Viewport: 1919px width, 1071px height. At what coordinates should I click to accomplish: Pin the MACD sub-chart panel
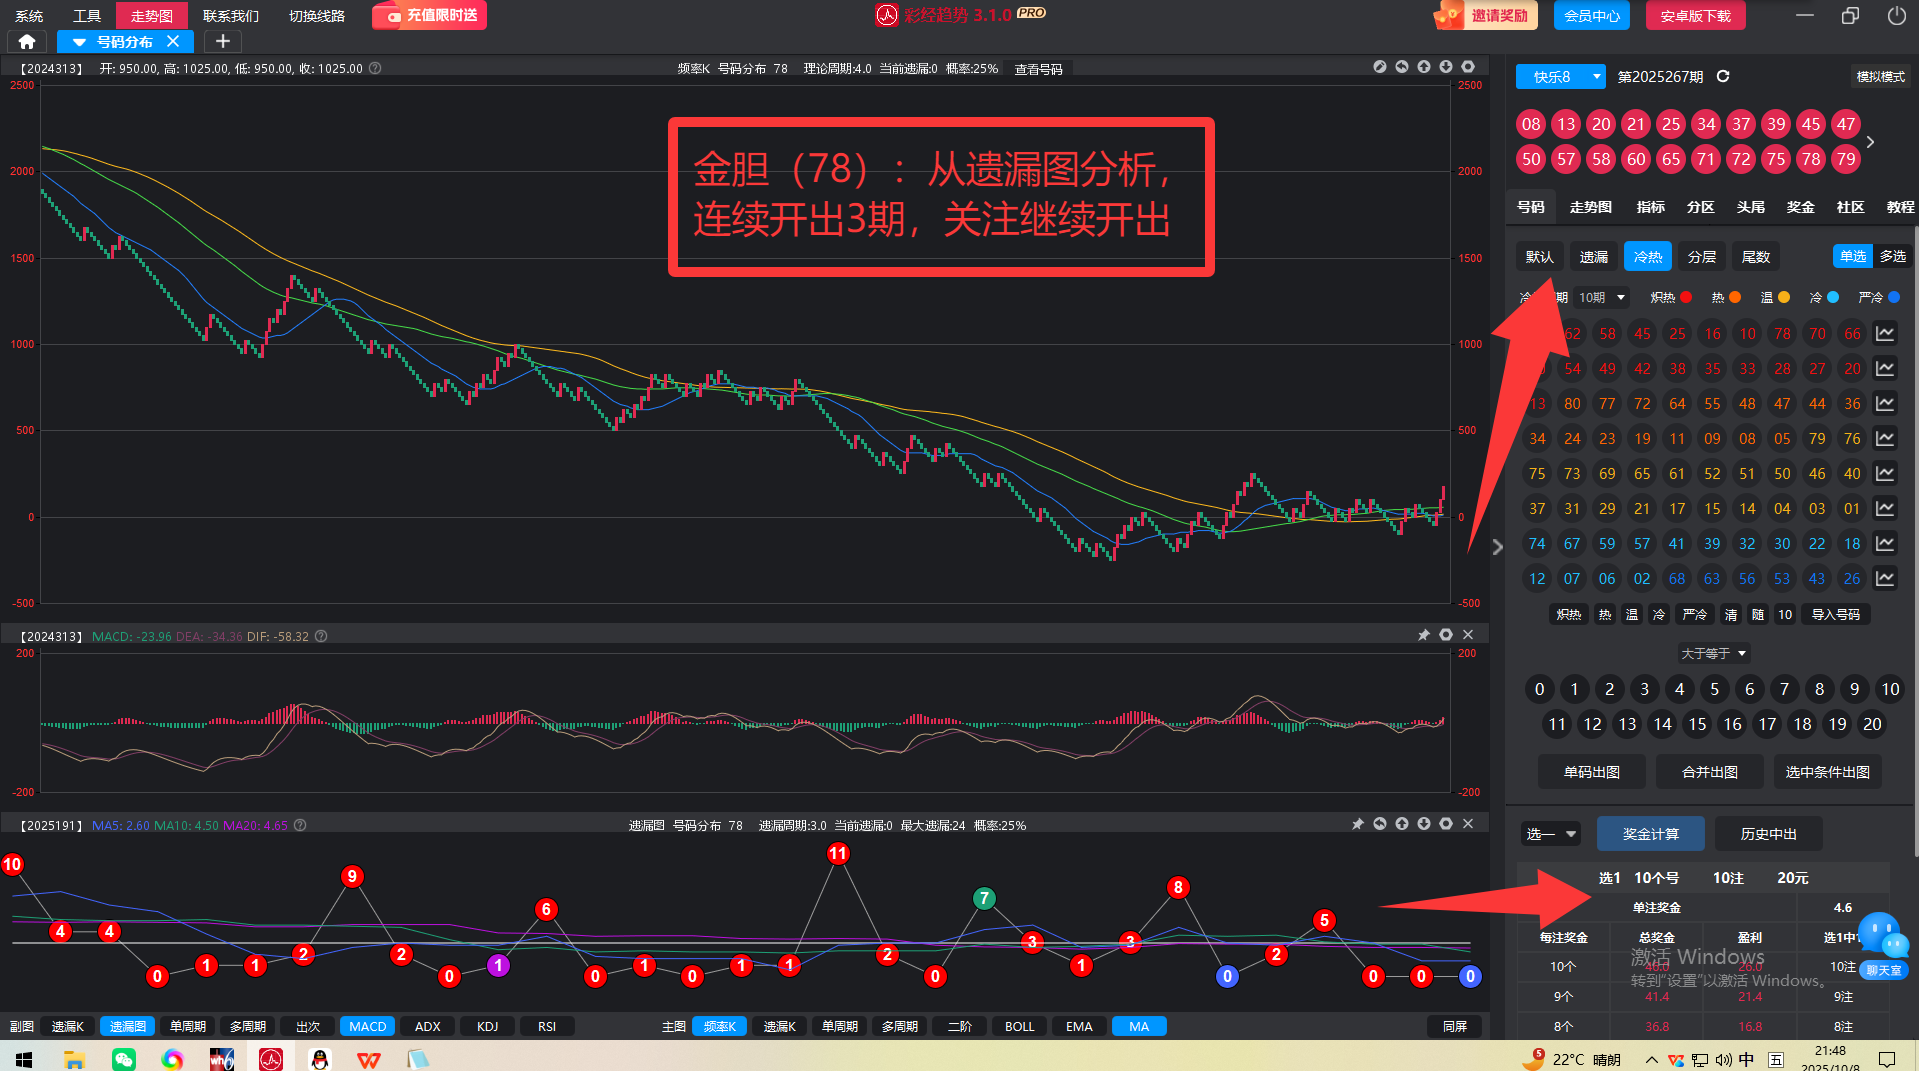tap(1424, 635)
